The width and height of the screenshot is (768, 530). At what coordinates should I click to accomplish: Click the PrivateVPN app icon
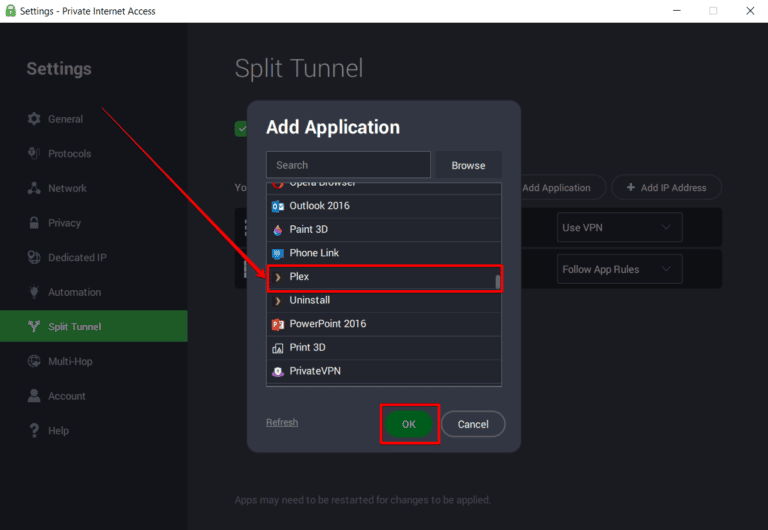[278, 371]
